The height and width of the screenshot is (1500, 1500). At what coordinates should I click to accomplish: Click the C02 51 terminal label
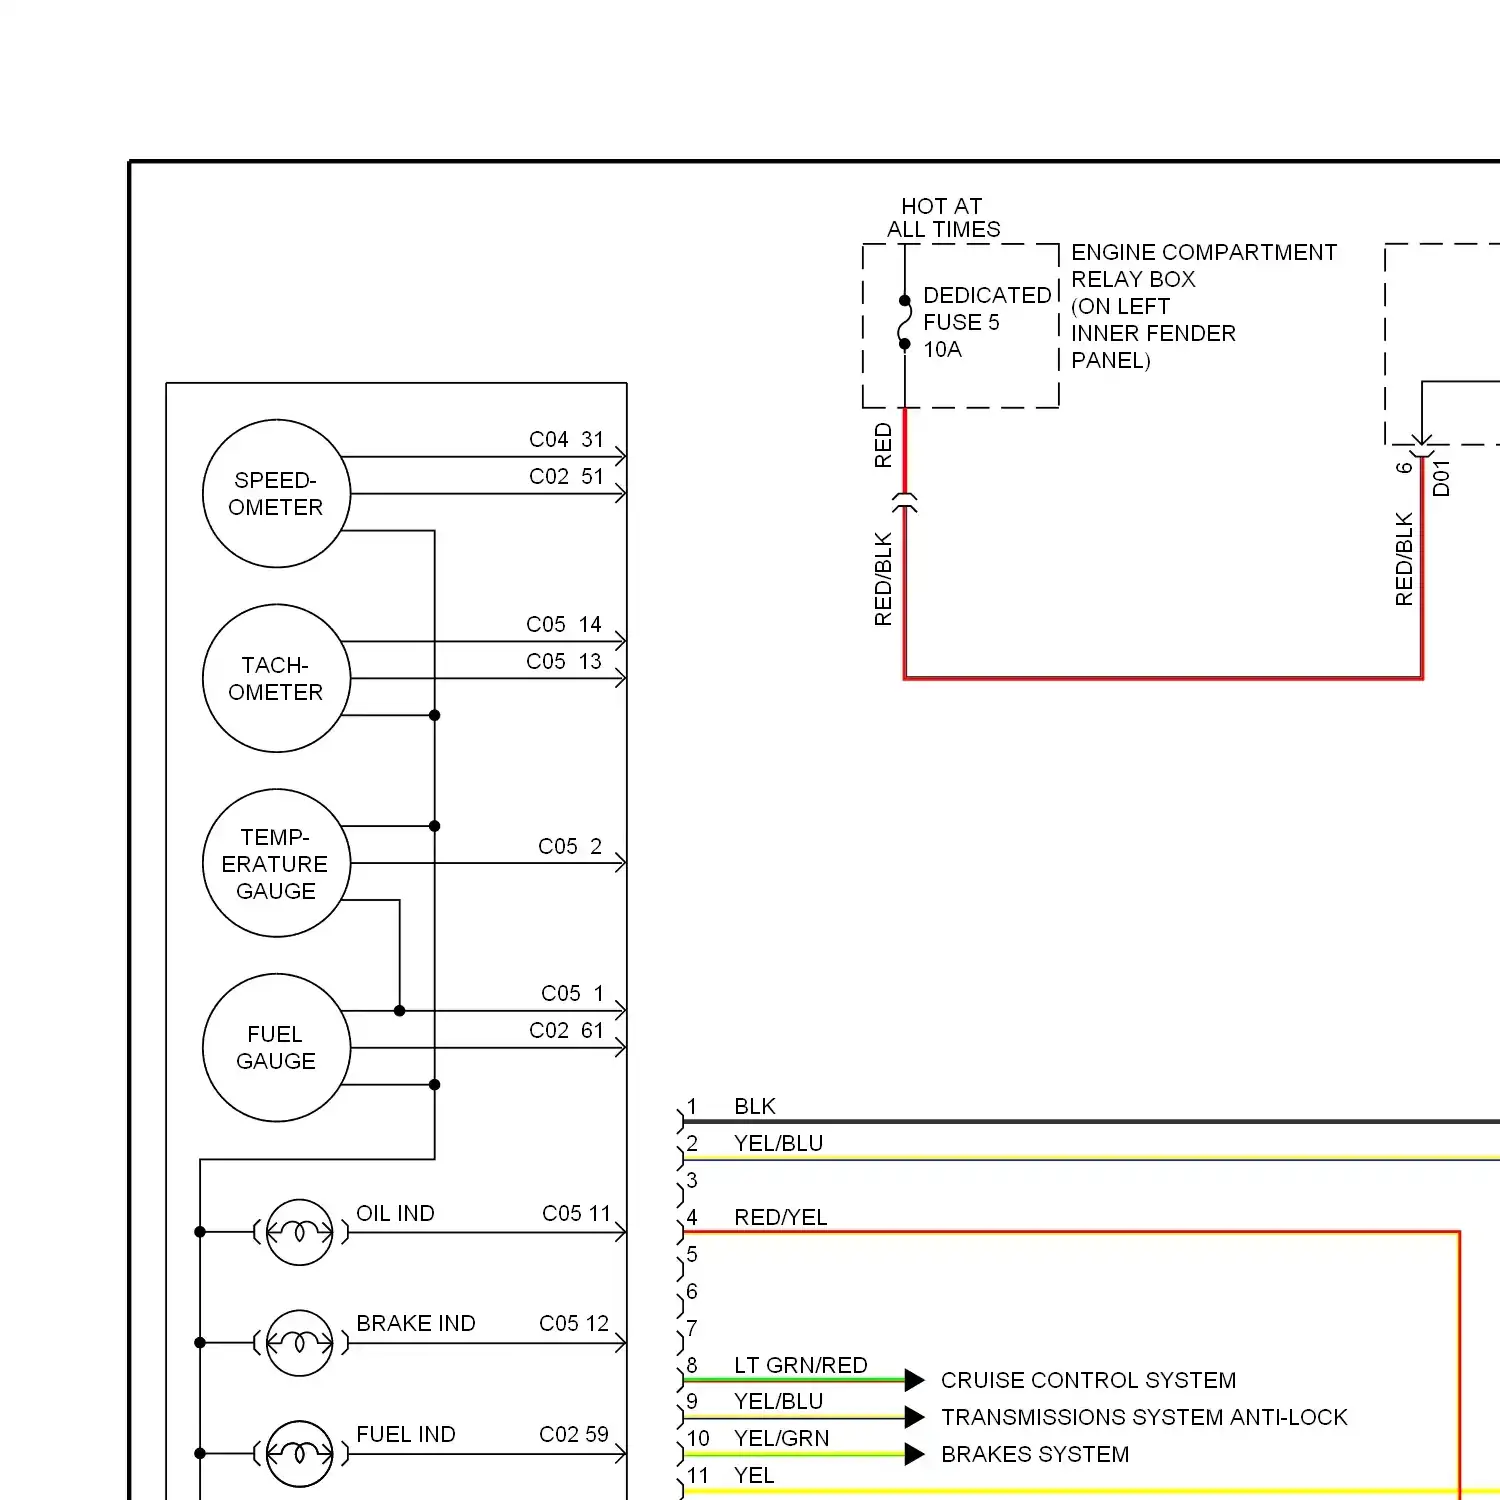point(567,476)
